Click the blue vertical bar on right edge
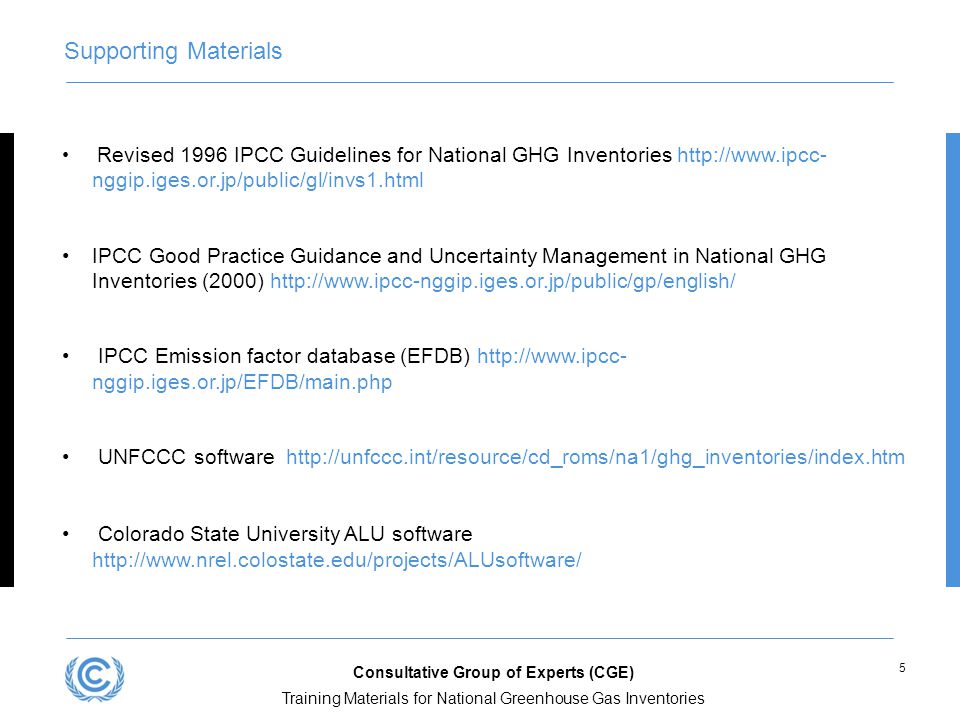 click(x=953, y=360)
